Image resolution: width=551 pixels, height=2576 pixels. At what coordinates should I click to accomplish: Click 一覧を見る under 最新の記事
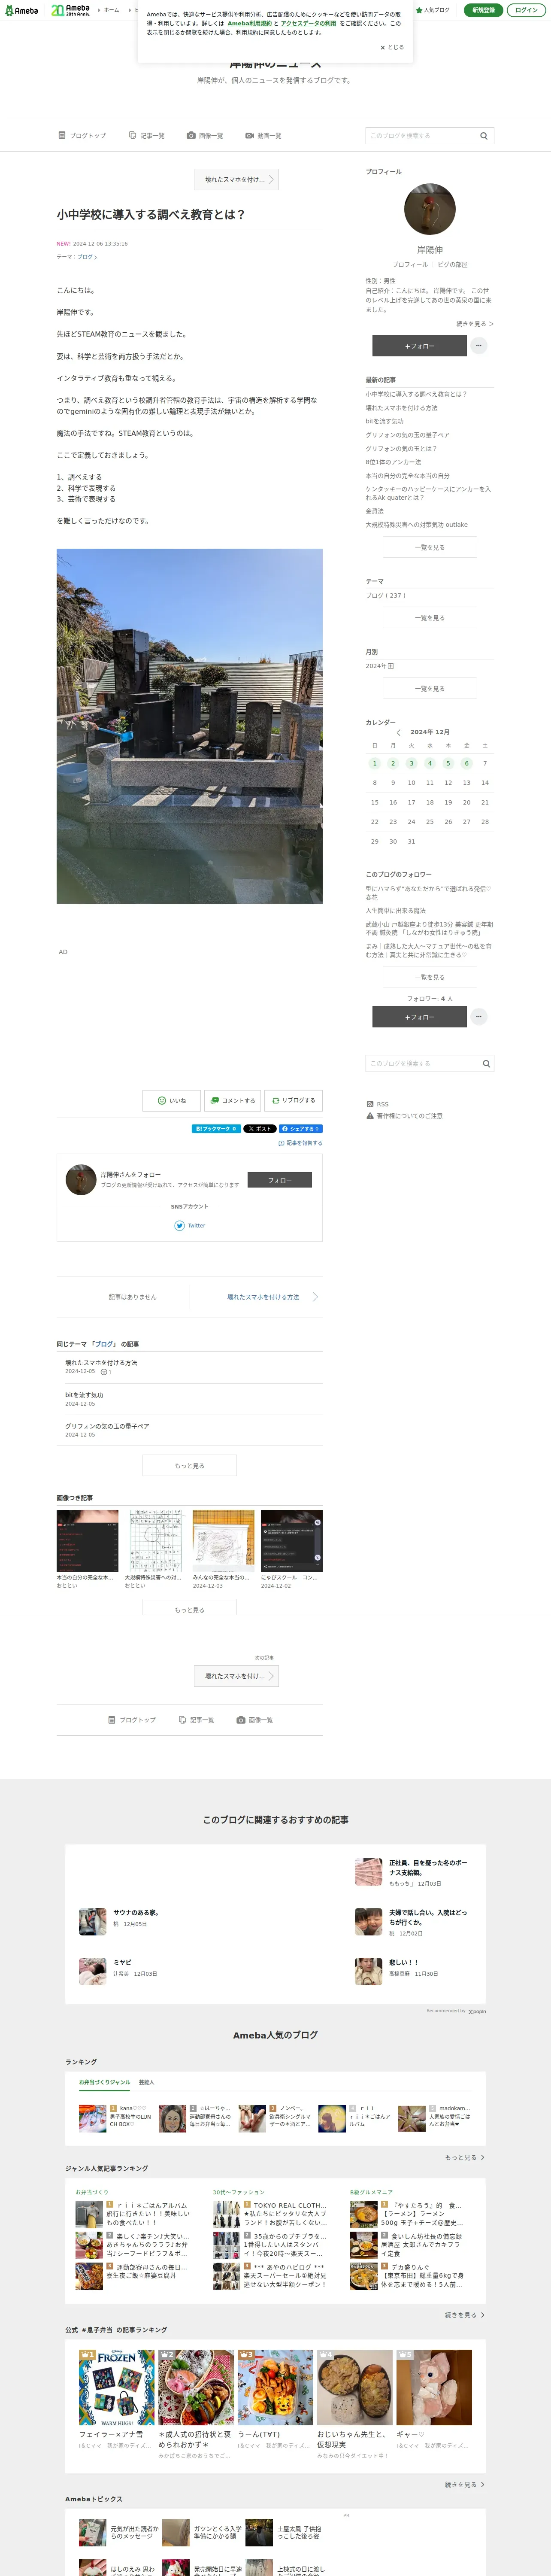(x=430, y=547)
